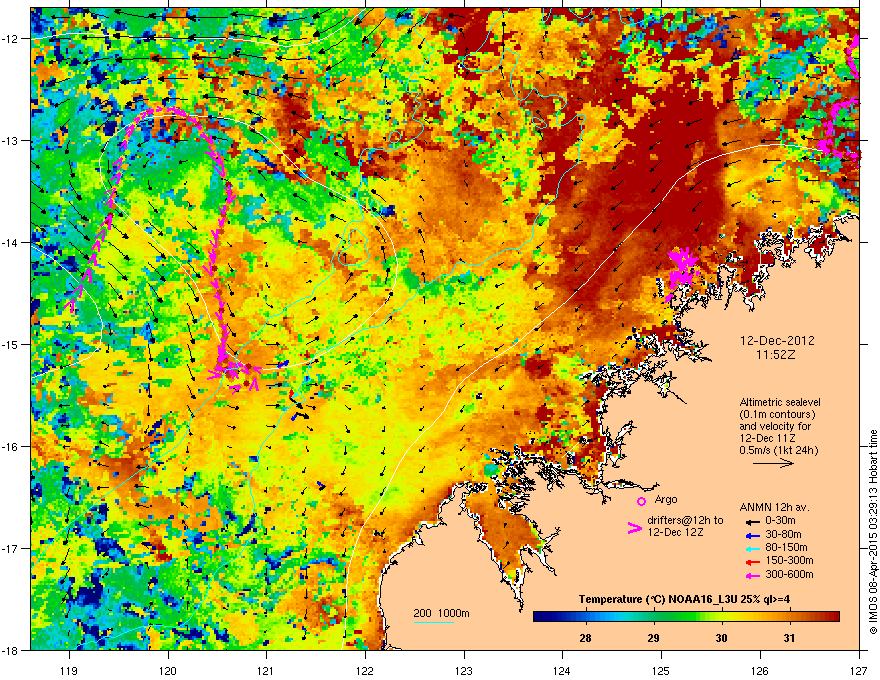Click the '-14' latitude axis label

tap(11, 242)
